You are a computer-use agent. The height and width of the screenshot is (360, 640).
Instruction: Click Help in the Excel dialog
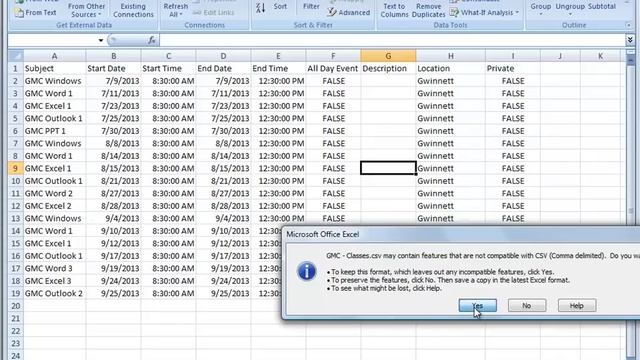(577, 305)
